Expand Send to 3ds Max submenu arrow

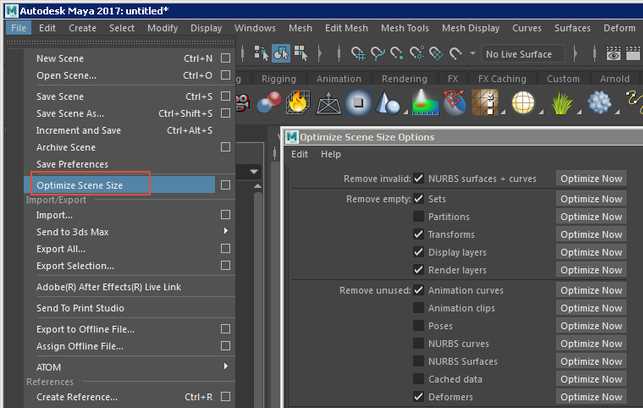226,231
